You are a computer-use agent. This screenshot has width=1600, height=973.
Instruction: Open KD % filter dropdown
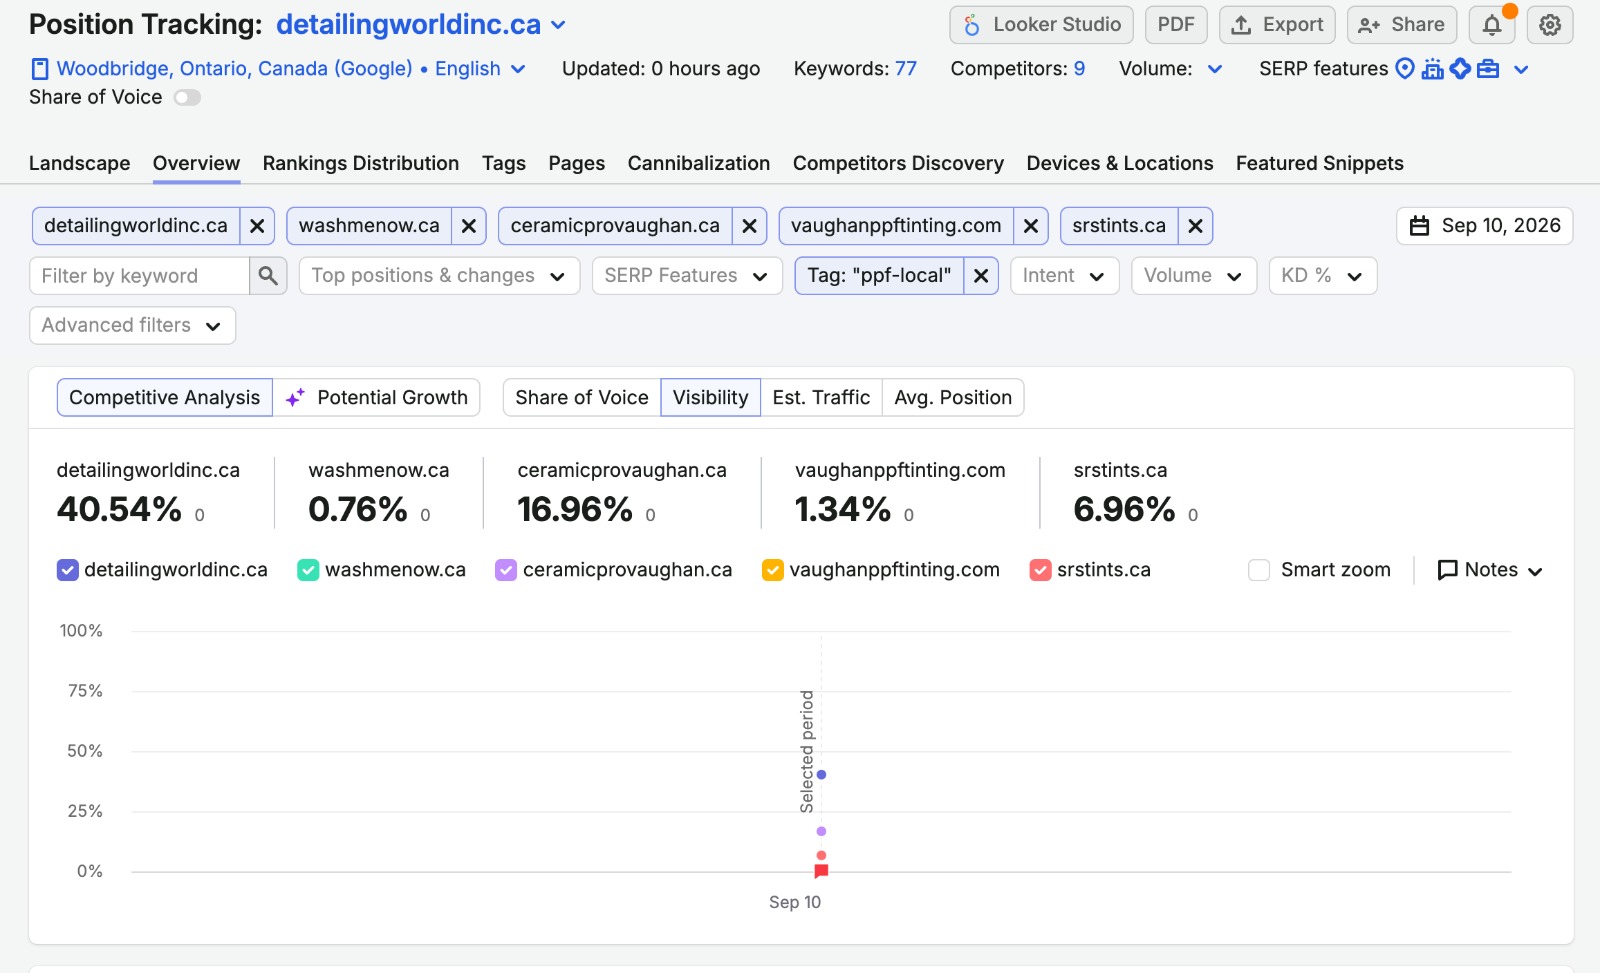click(x=1323, y=276)
